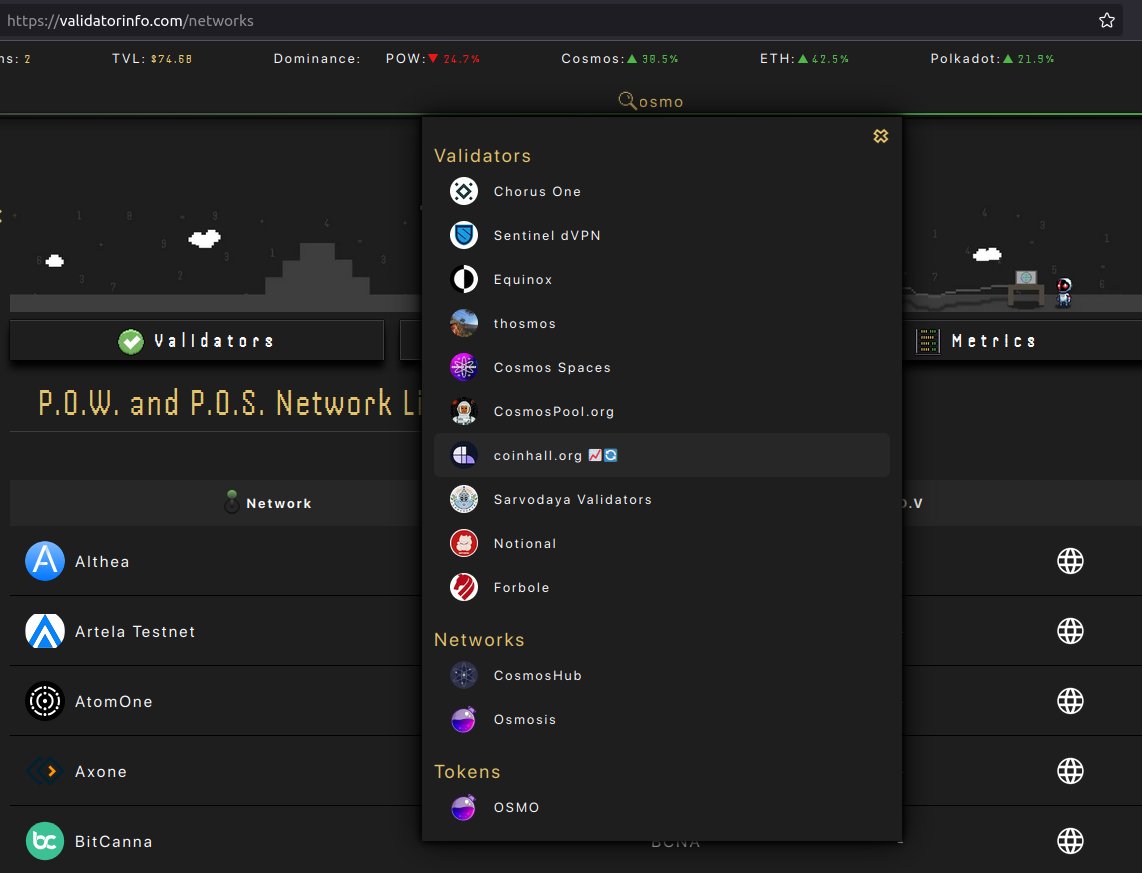Click the Notional red logo
Image resolution: width=1142 pixels, height=873 pixels.
point(464,543)
